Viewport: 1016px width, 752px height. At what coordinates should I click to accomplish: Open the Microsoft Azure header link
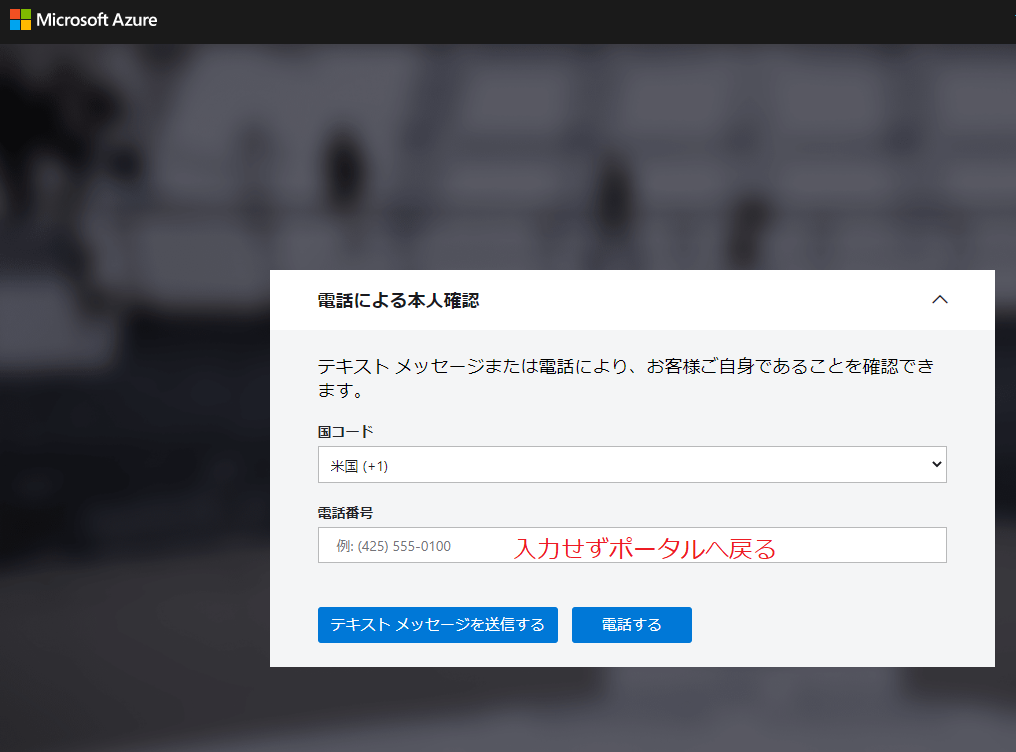point(97,20)
